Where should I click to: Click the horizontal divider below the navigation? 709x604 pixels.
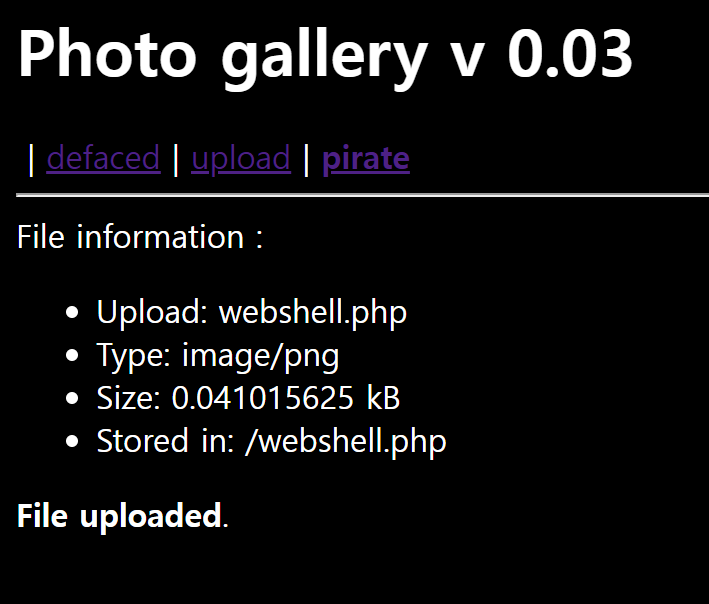[x=360, y=196]
